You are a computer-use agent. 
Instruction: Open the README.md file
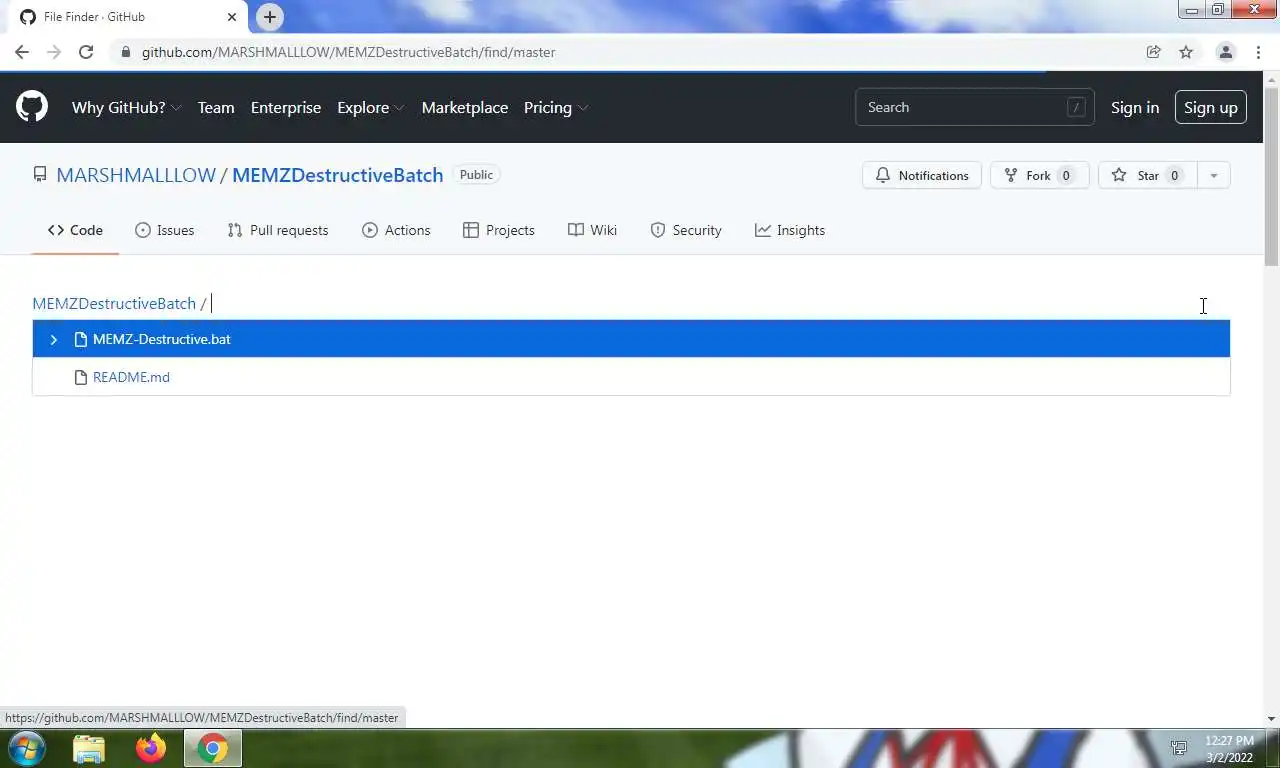[x=131, y=377]
